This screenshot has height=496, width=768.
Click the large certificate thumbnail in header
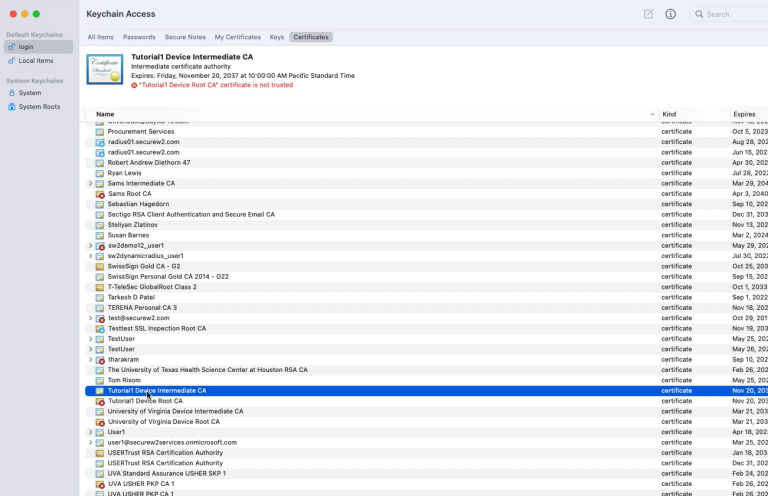click(x=105, y=70)
